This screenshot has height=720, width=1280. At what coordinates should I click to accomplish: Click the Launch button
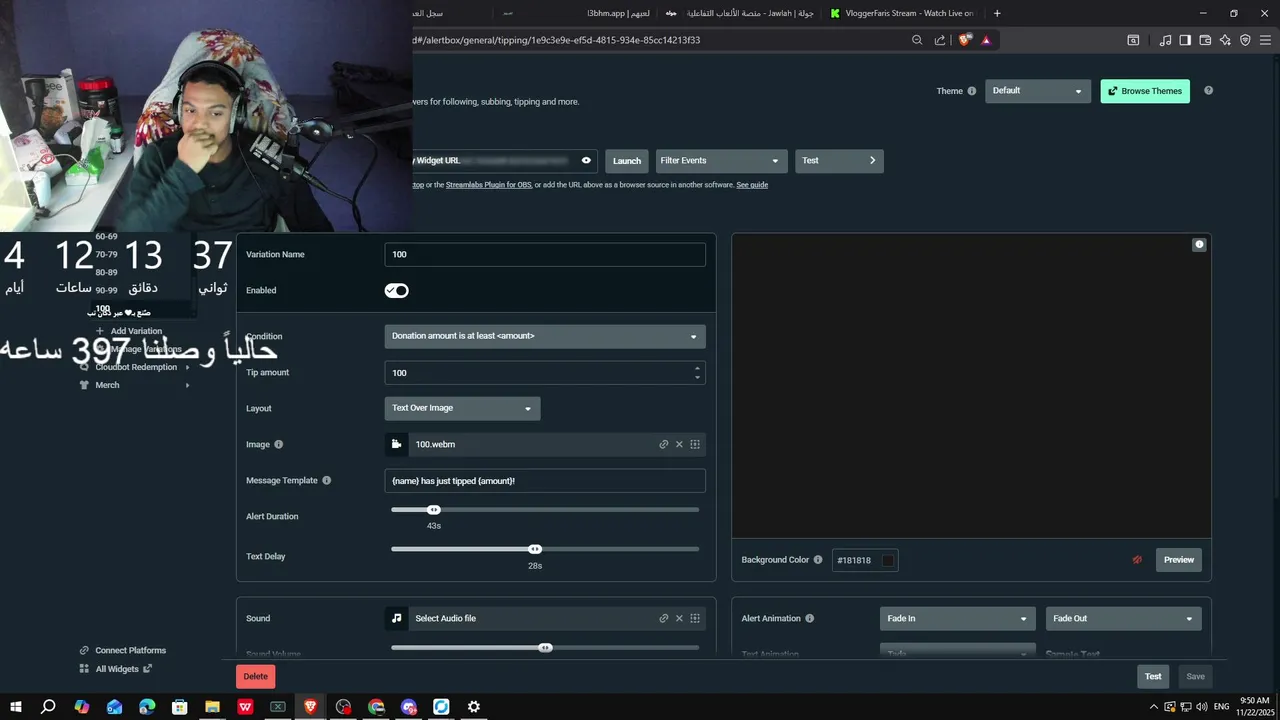tap(627, 161)
